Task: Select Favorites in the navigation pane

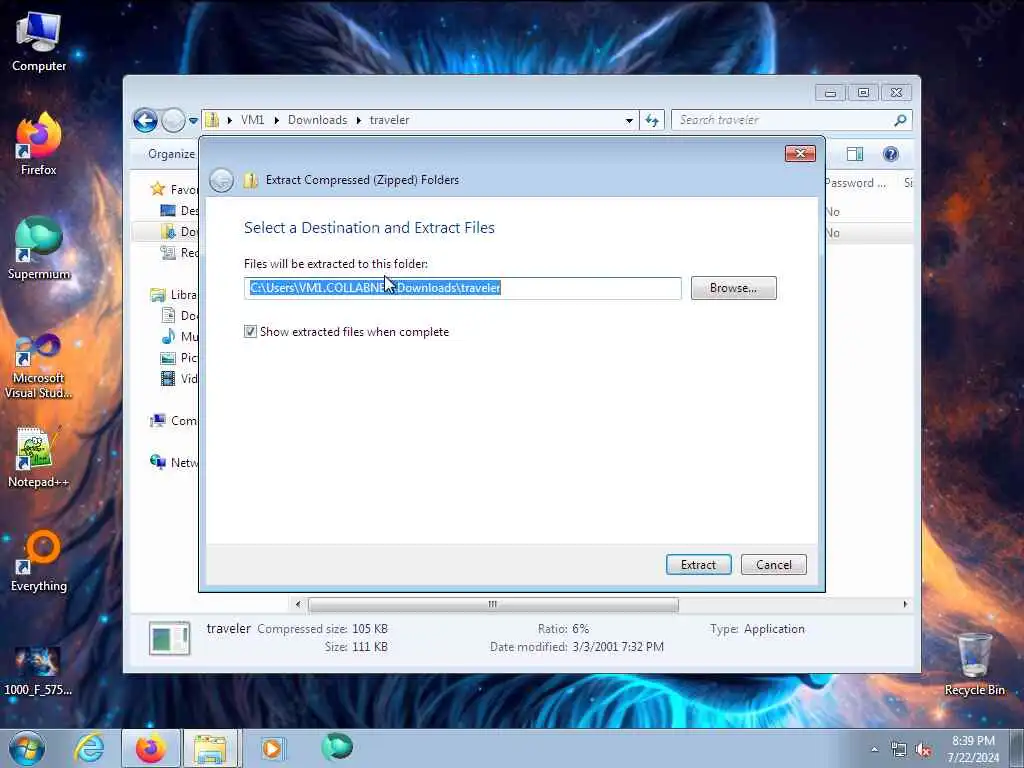Action: (174, 189)
